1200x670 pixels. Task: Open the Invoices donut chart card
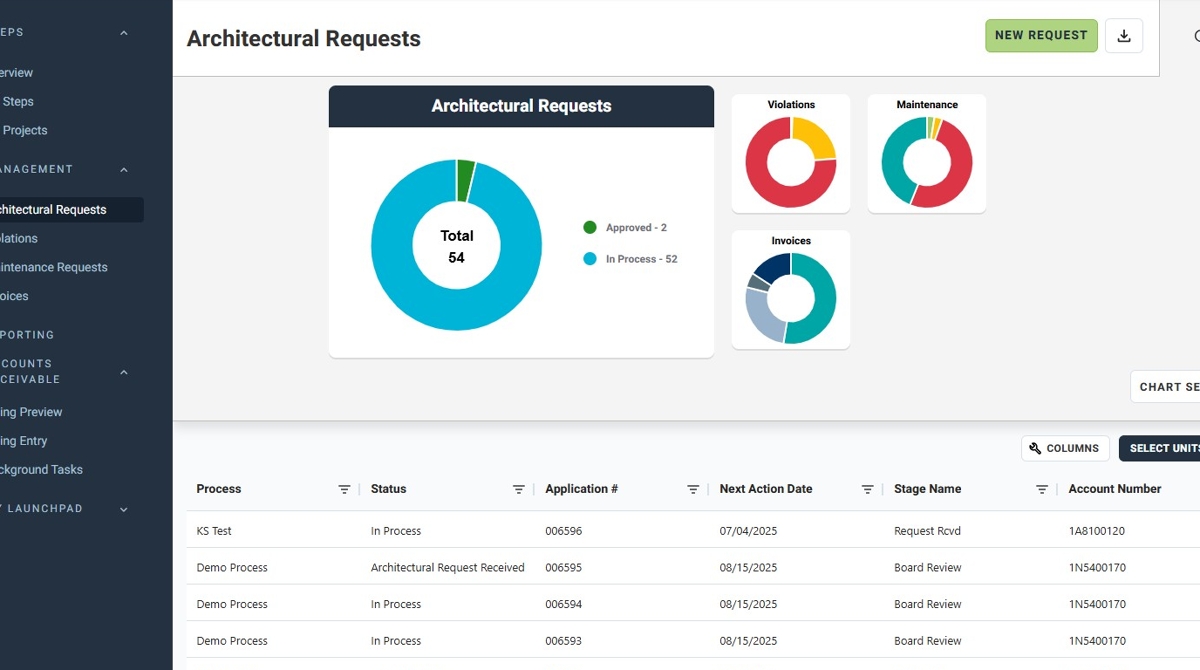[791, 290]
